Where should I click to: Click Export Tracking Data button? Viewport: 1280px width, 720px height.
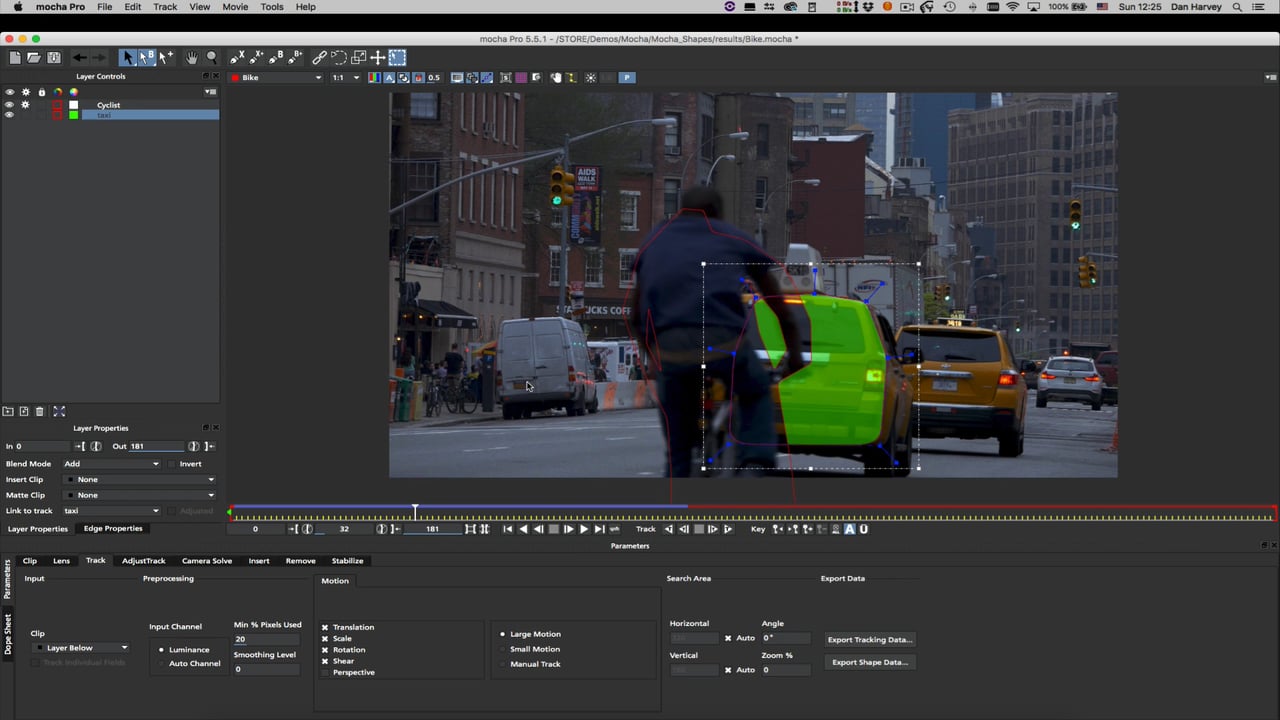pos(870,640)
